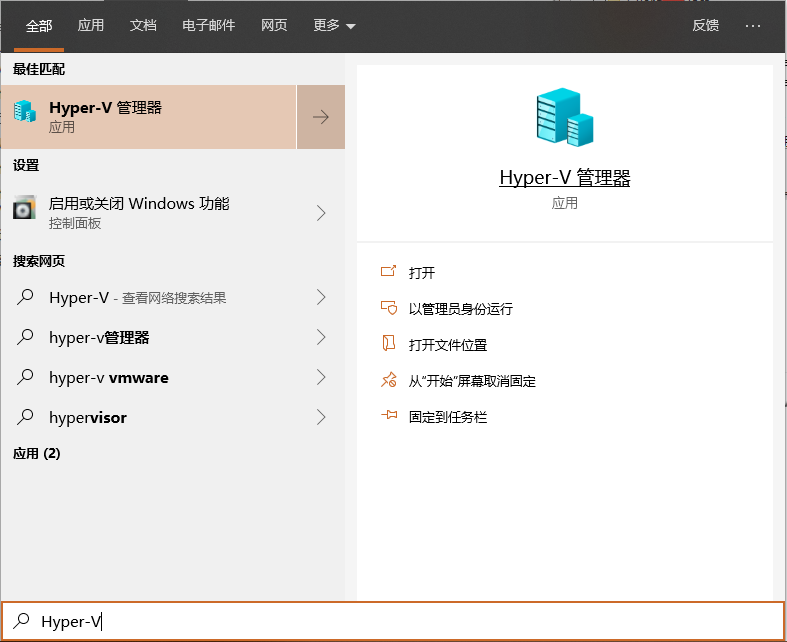
Task: Click the unpin from Start icon
Action: 388,380
